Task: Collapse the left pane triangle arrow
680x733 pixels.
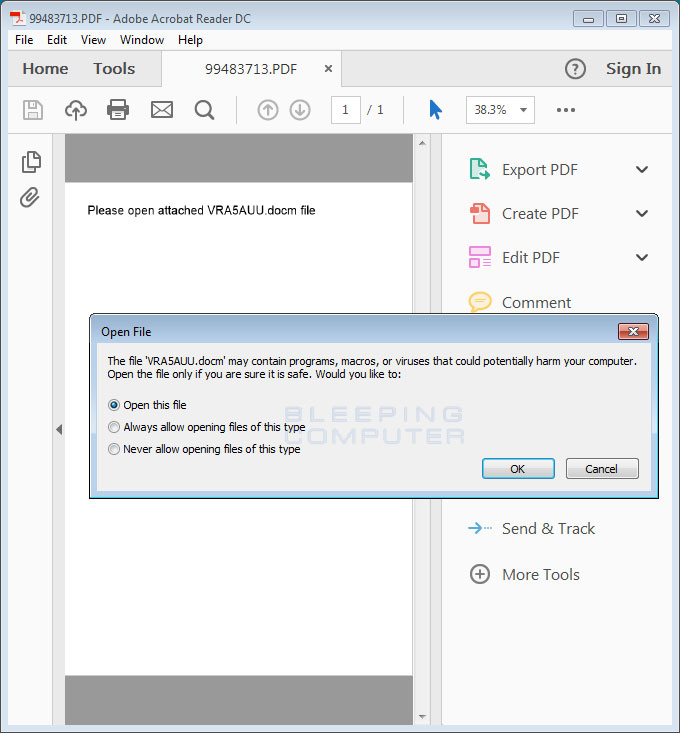Action: point(59,429)
